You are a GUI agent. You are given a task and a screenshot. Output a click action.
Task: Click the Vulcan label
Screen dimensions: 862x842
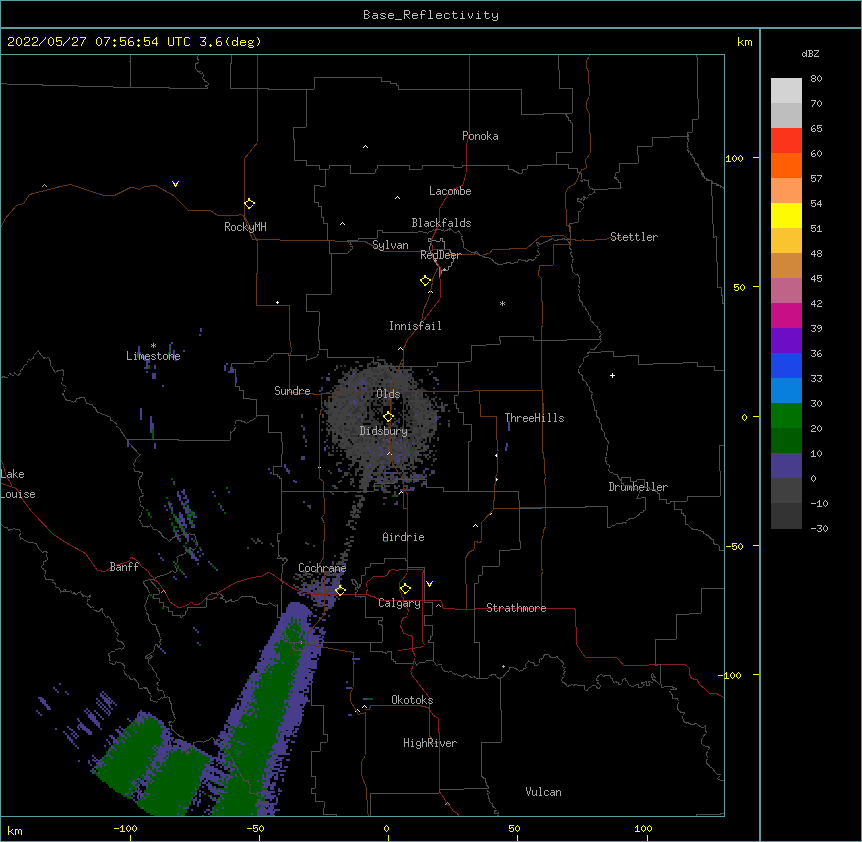543,792
